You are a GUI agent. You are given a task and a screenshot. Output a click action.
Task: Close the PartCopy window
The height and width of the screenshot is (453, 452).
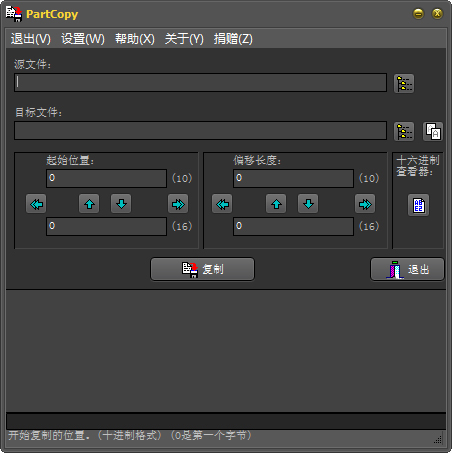(x=437, y=14)
